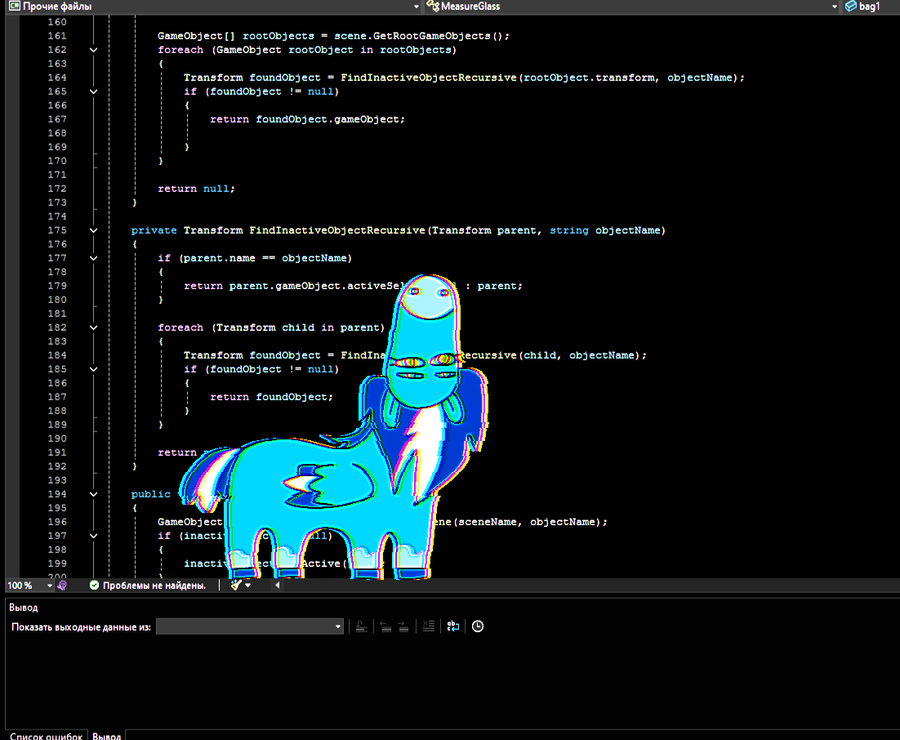Click the find message in code icon
This screenshot has height=740, width=900.
pos(361,626)
